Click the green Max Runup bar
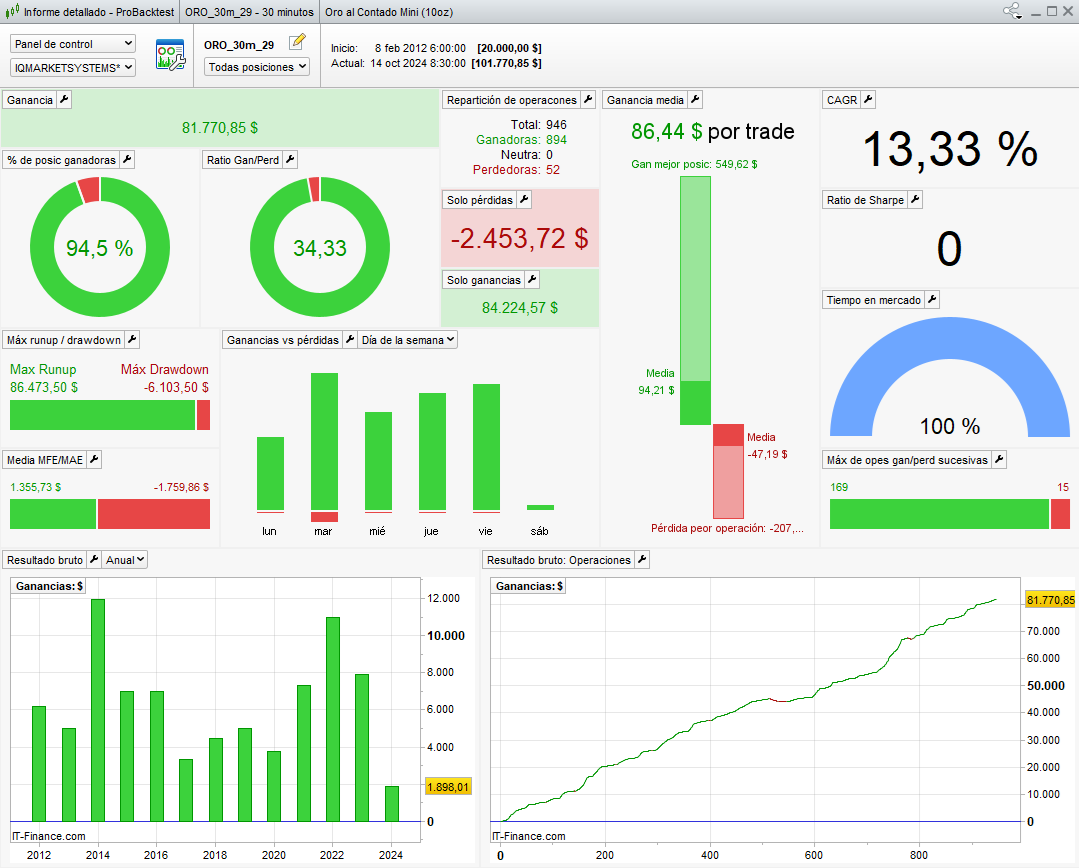Image resolution: width=1079 pixels, height=868 pixels. click(103, 415)
